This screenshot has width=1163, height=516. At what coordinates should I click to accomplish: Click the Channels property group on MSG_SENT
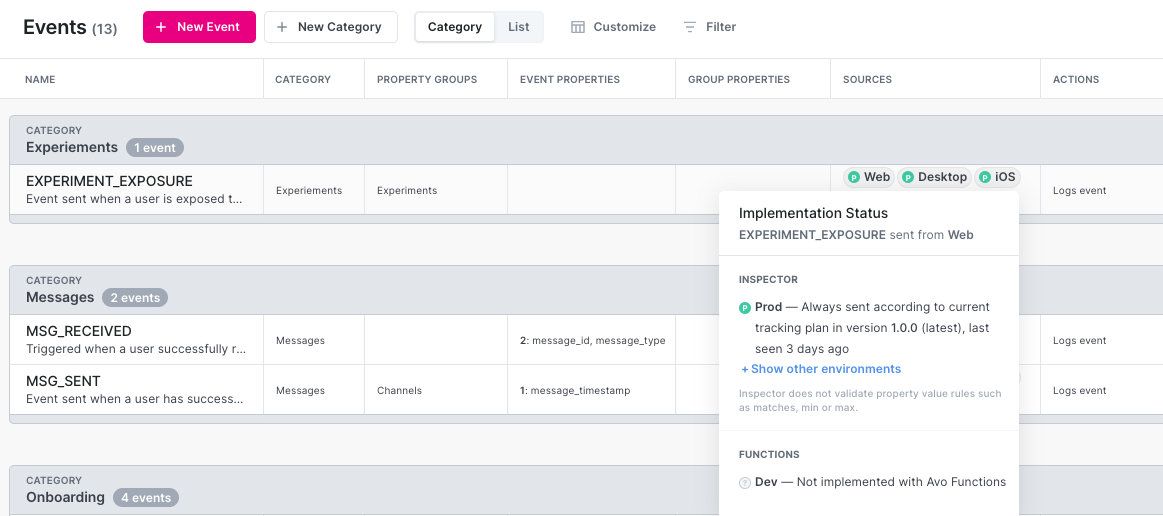(399, 391)
